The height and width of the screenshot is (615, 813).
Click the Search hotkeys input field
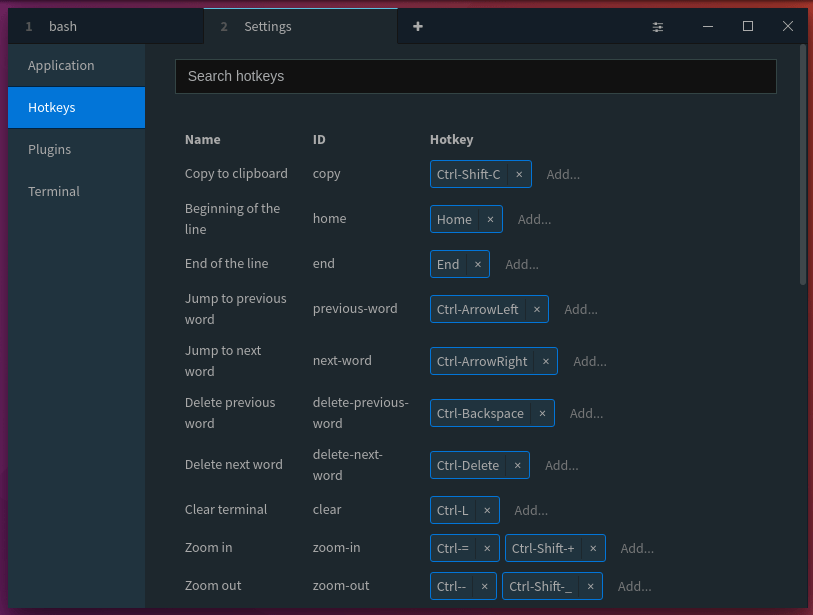(475, 76)
